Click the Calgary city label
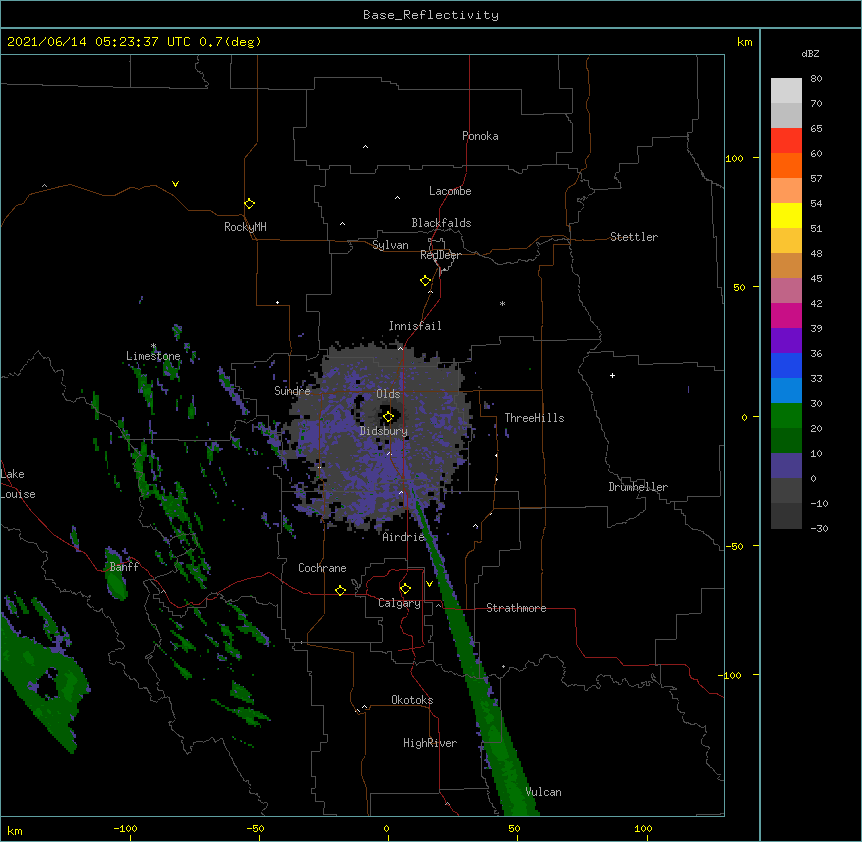The image size is (862, 842). (x=399, y=603)
